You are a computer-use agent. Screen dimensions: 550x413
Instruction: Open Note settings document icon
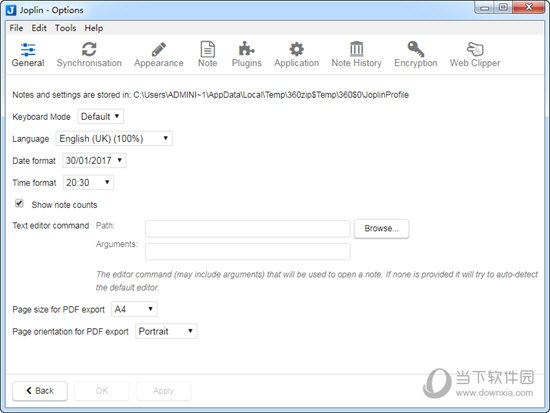point(208,49)
